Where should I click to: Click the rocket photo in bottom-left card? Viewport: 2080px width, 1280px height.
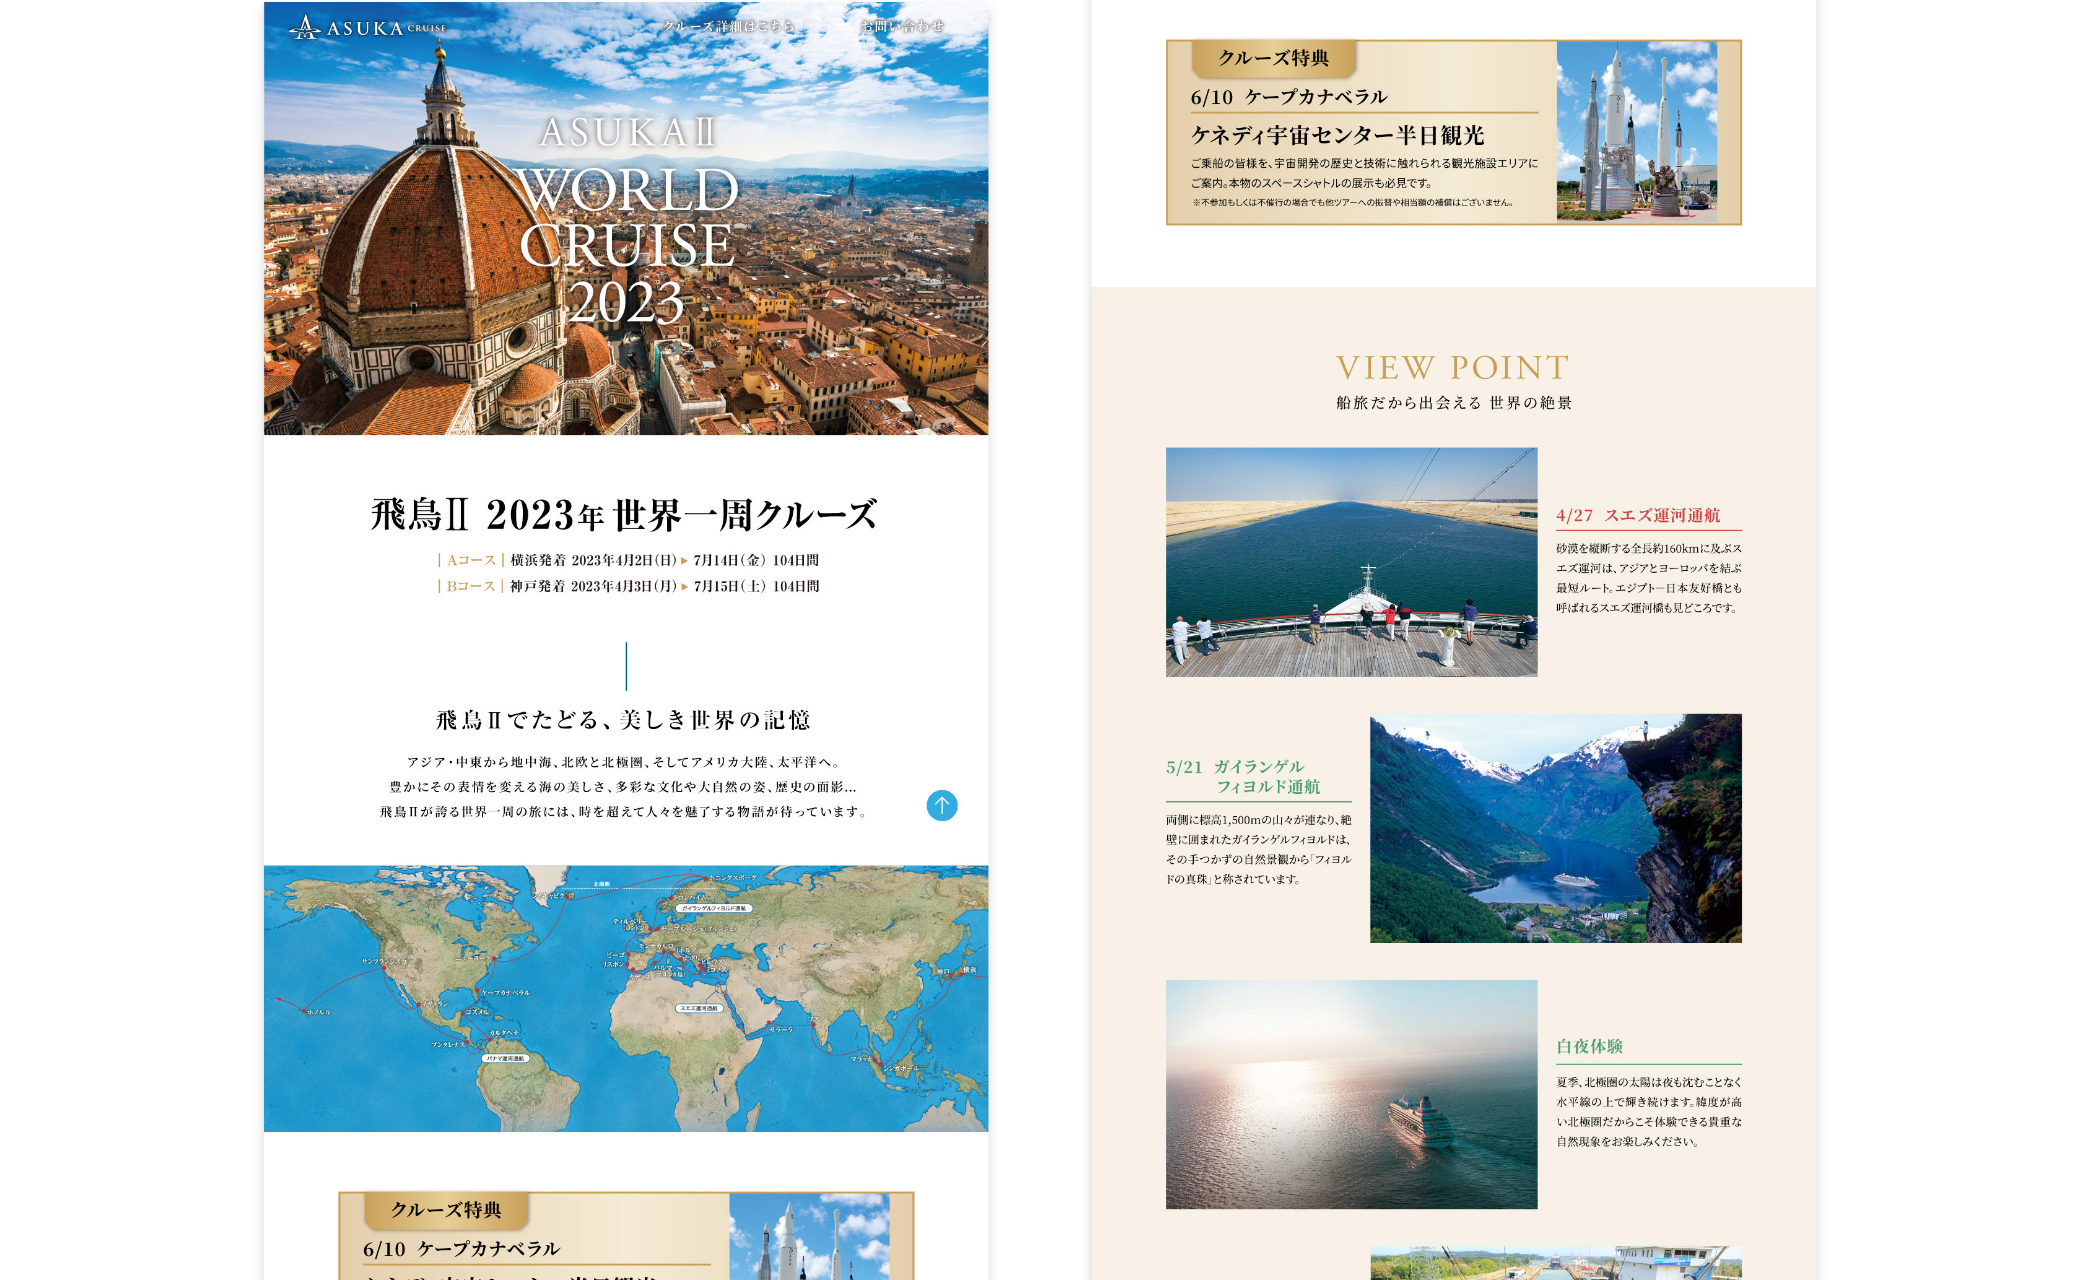(x=809, y=1237)
